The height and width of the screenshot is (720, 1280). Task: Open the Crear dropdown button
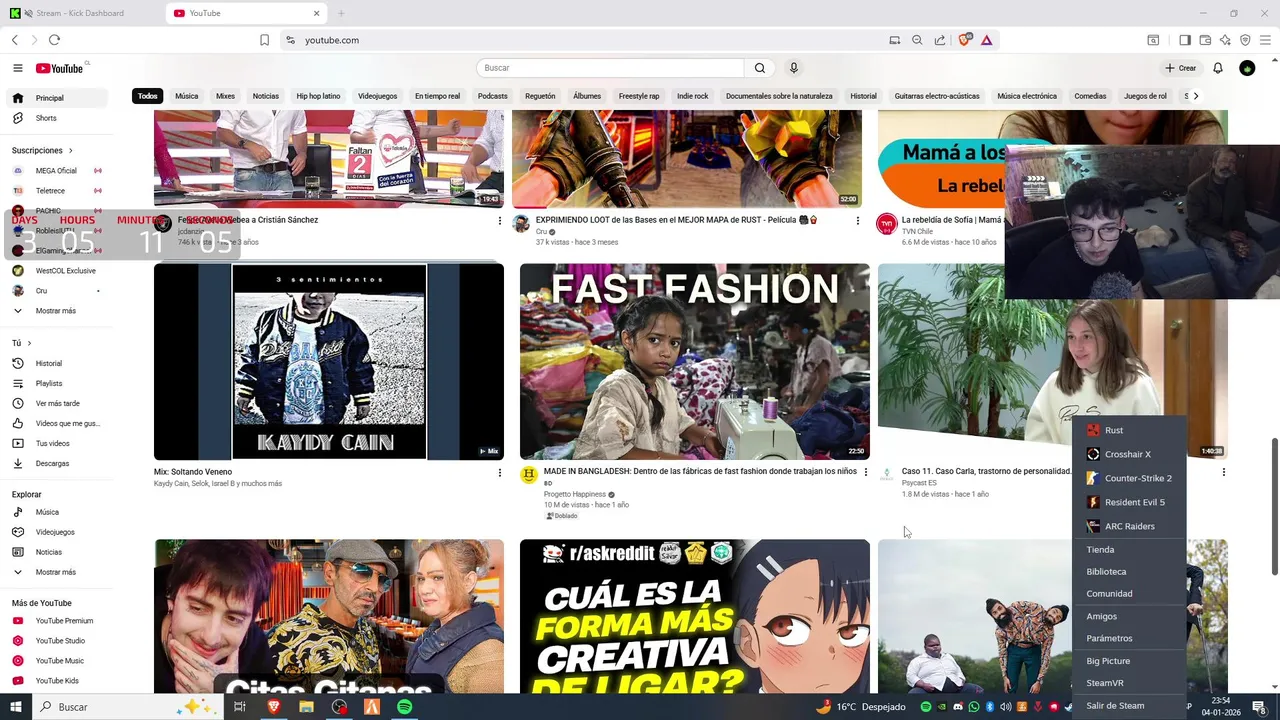pyautogui.click(x=1181, y=68)
